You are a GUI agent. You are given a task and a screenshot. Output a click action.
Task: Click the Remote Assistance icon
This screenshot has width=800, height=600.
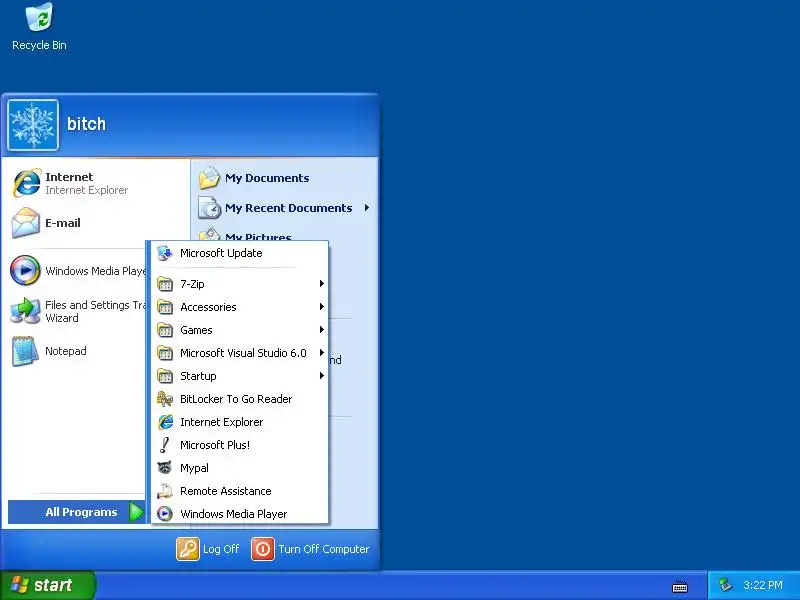(165, 491)
